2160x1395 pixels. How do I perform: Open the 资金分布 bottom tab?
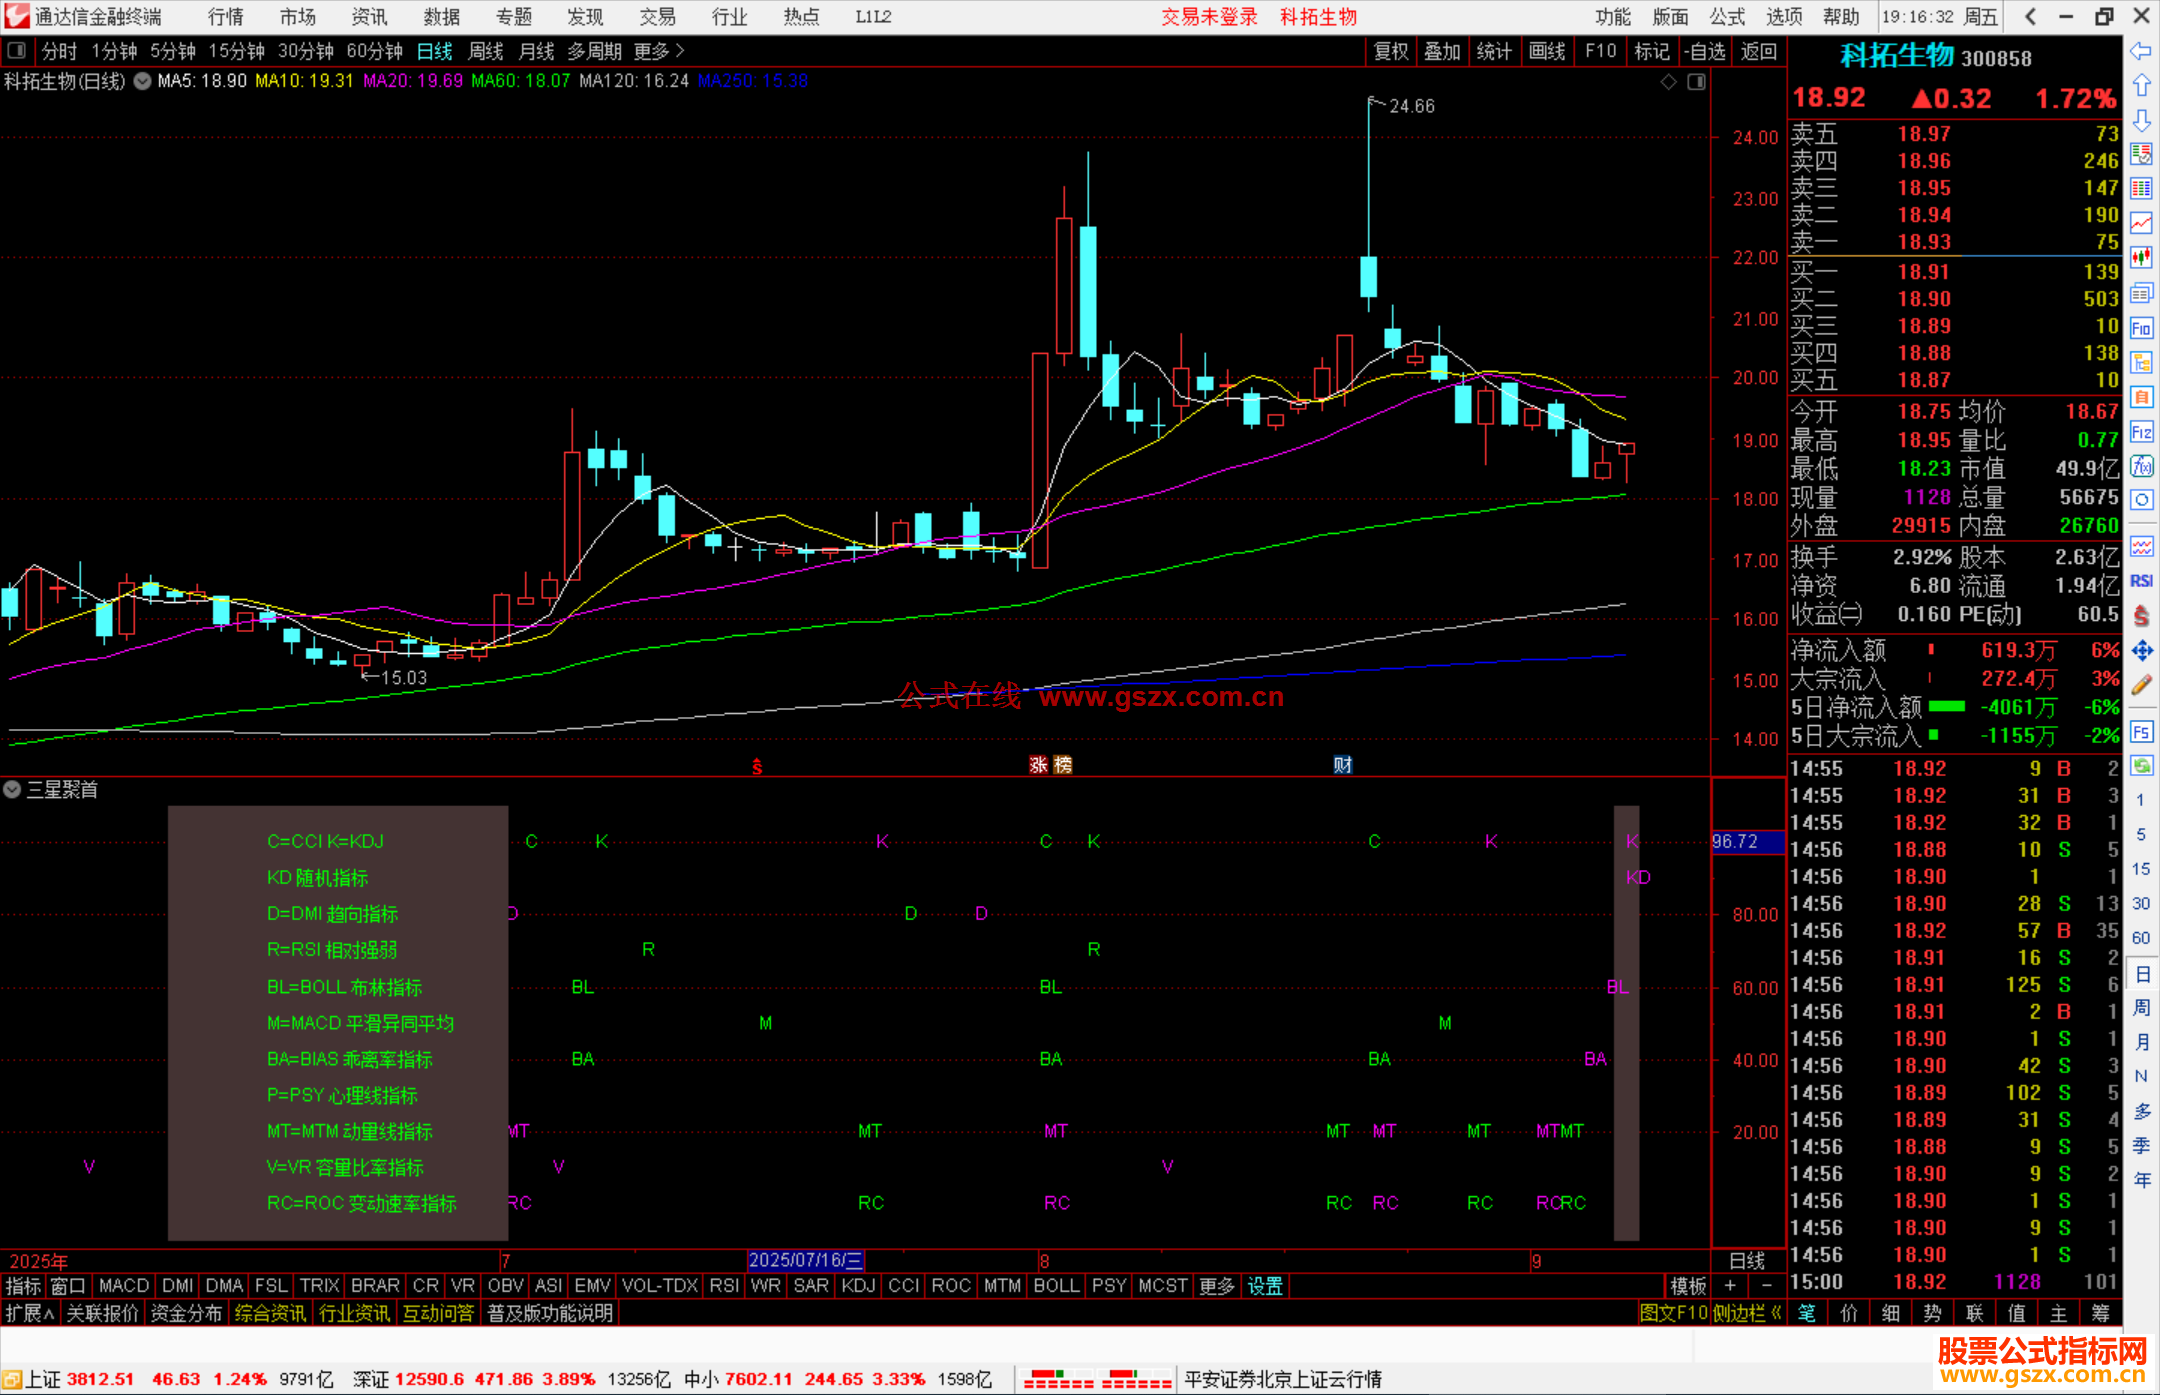(186, 1313)
